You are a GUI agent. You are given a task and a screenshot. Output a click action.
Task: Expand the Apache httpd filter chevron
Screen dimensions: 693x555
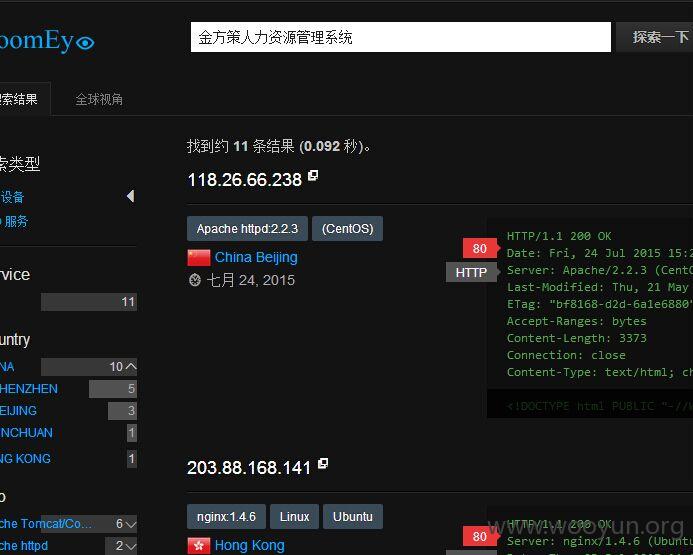[x=131, y=546]
